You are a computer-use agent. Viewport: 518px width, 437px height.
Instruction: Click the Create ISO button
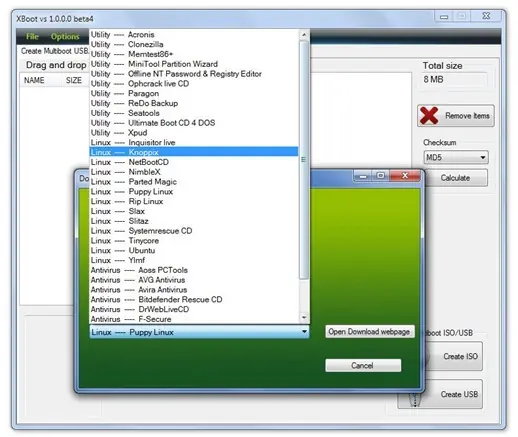[455, 356]
